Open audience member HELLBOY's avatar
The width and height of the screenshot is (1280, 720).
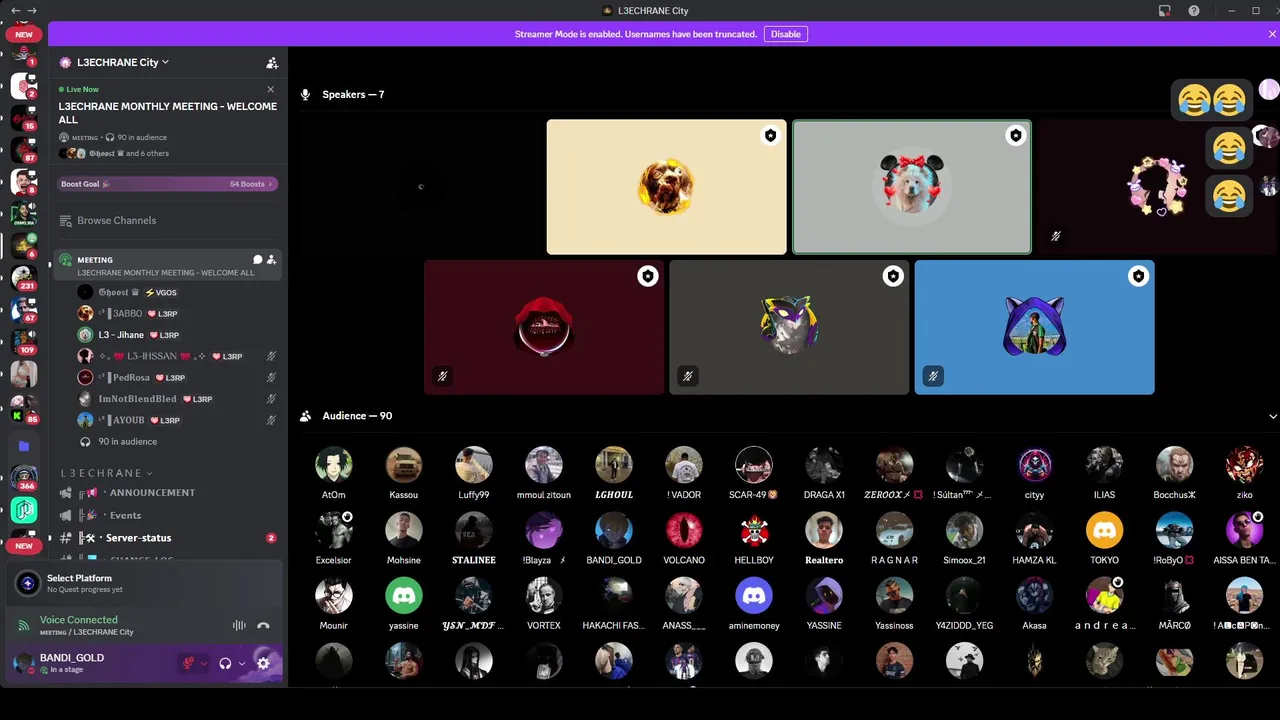point(754,530)
